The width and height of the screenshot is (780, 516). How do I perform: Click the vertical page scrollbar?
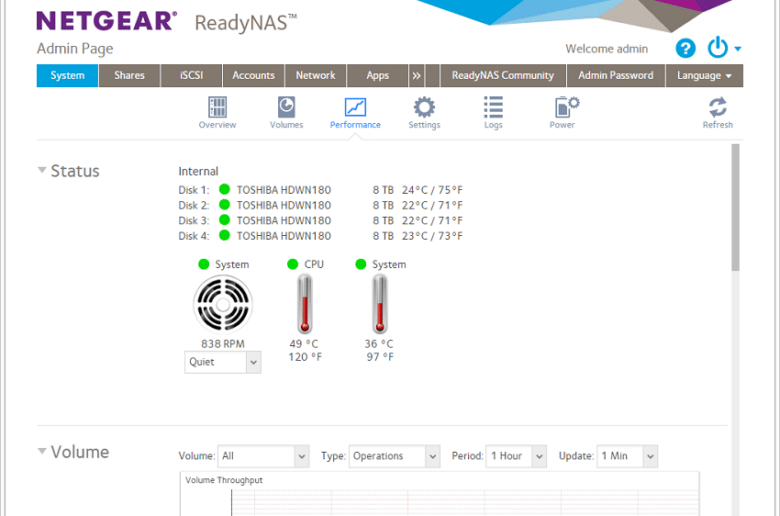point(735,207)
